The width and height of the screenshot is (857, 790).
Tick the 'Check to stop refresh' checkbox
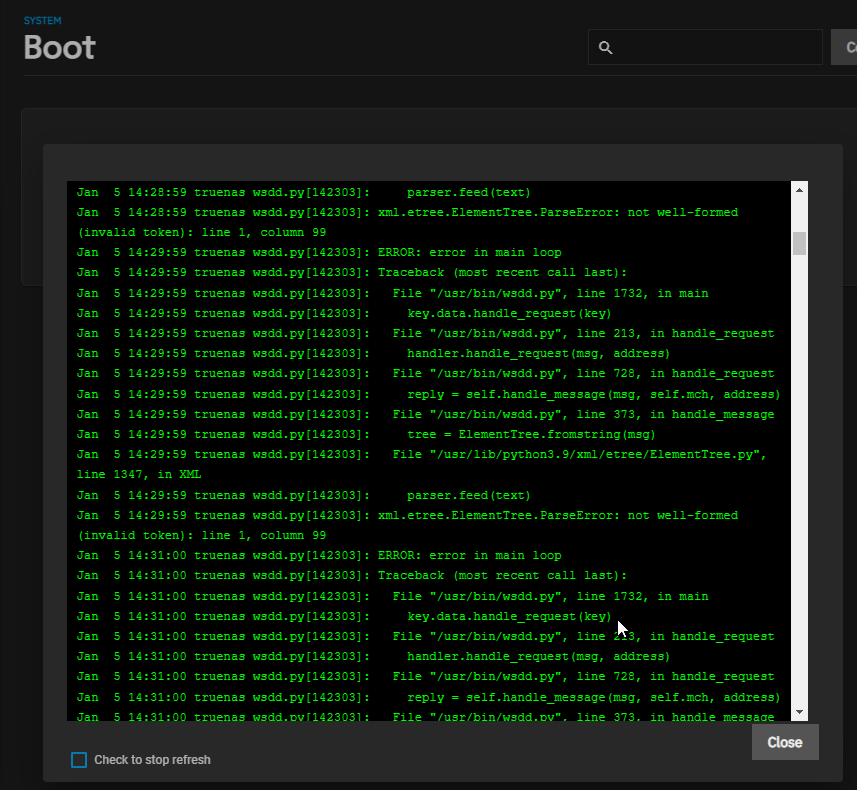pyautogui.click(x=79, y=759)
